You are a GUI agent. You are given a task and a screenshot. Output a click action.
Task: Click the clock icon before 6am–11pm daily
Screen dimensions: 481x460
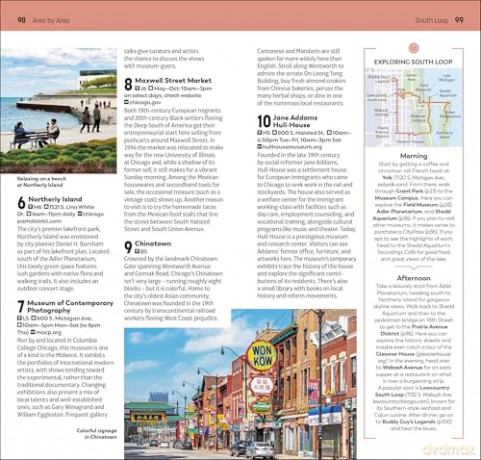click(x=29, y=214)
